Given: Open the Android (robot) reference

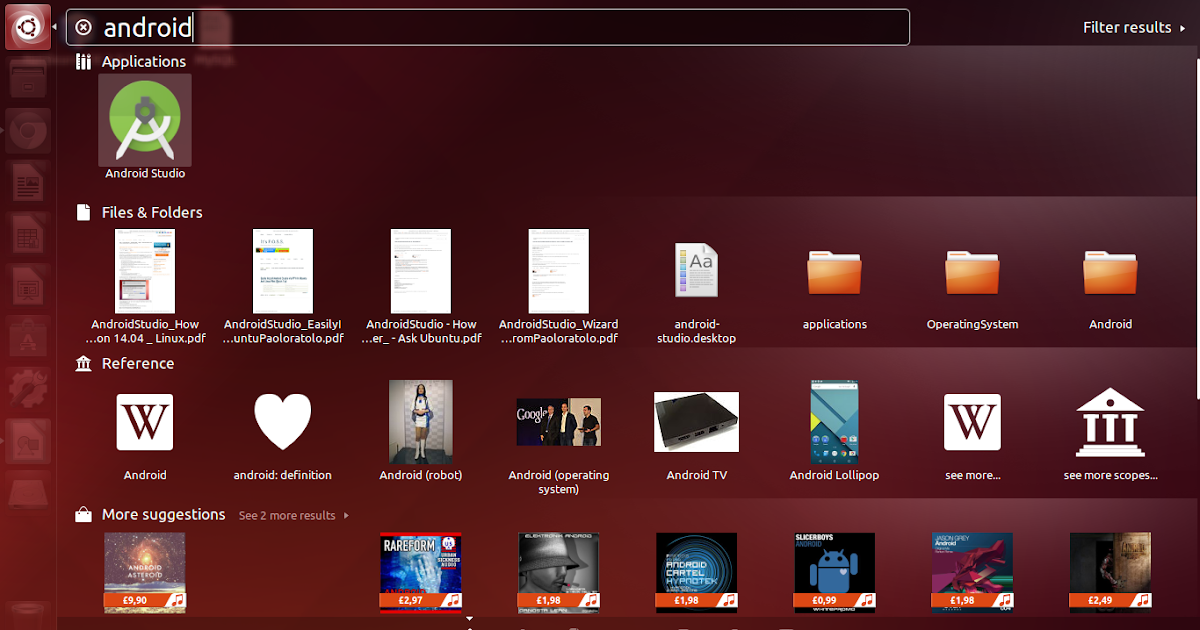Looking at the screenshot, I should [421, 432].
